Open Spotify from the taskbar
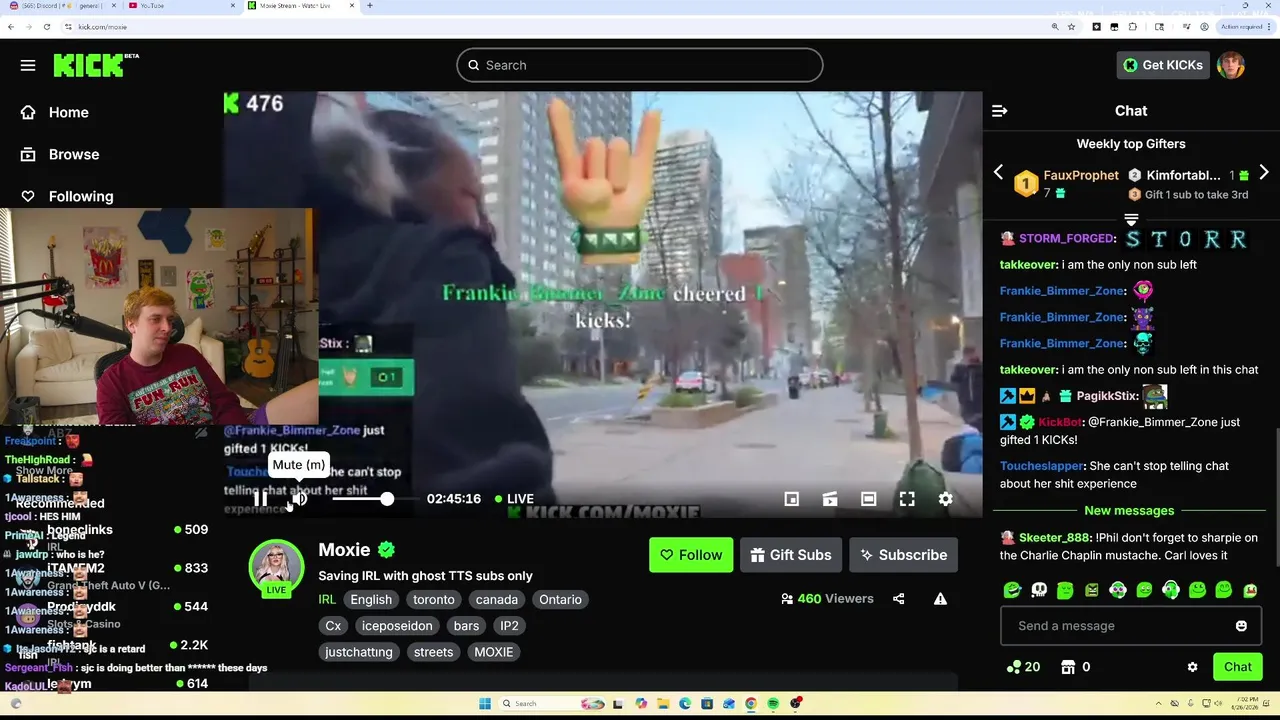The height and width of the screenshot is (720, 1280). tap(773, 704)
